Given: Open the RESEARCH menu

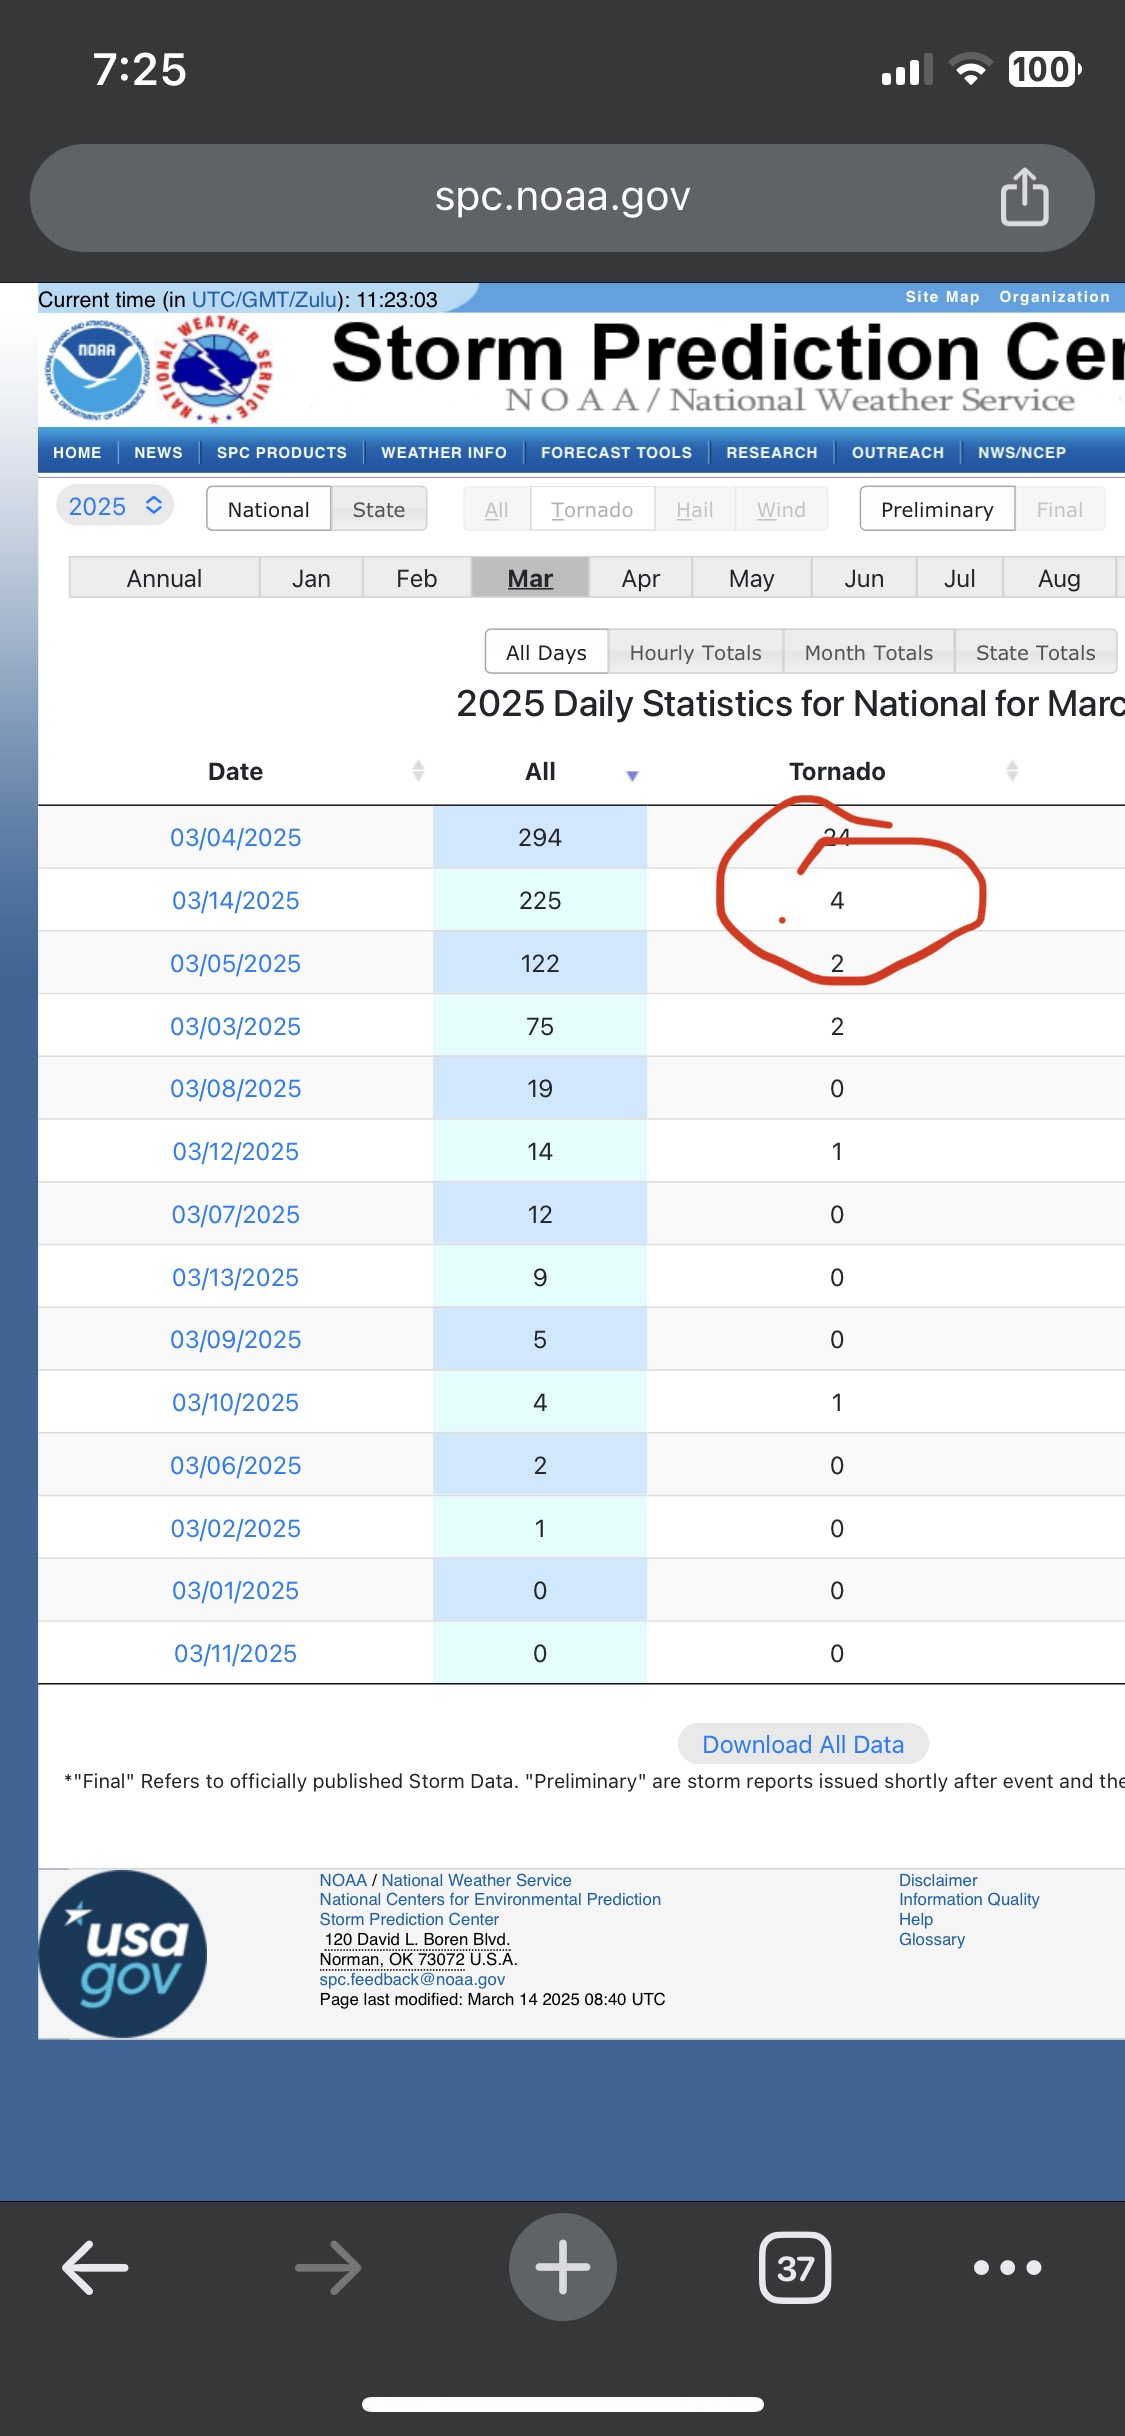Looking at the screenshot, I should click(x=772, y=452).
